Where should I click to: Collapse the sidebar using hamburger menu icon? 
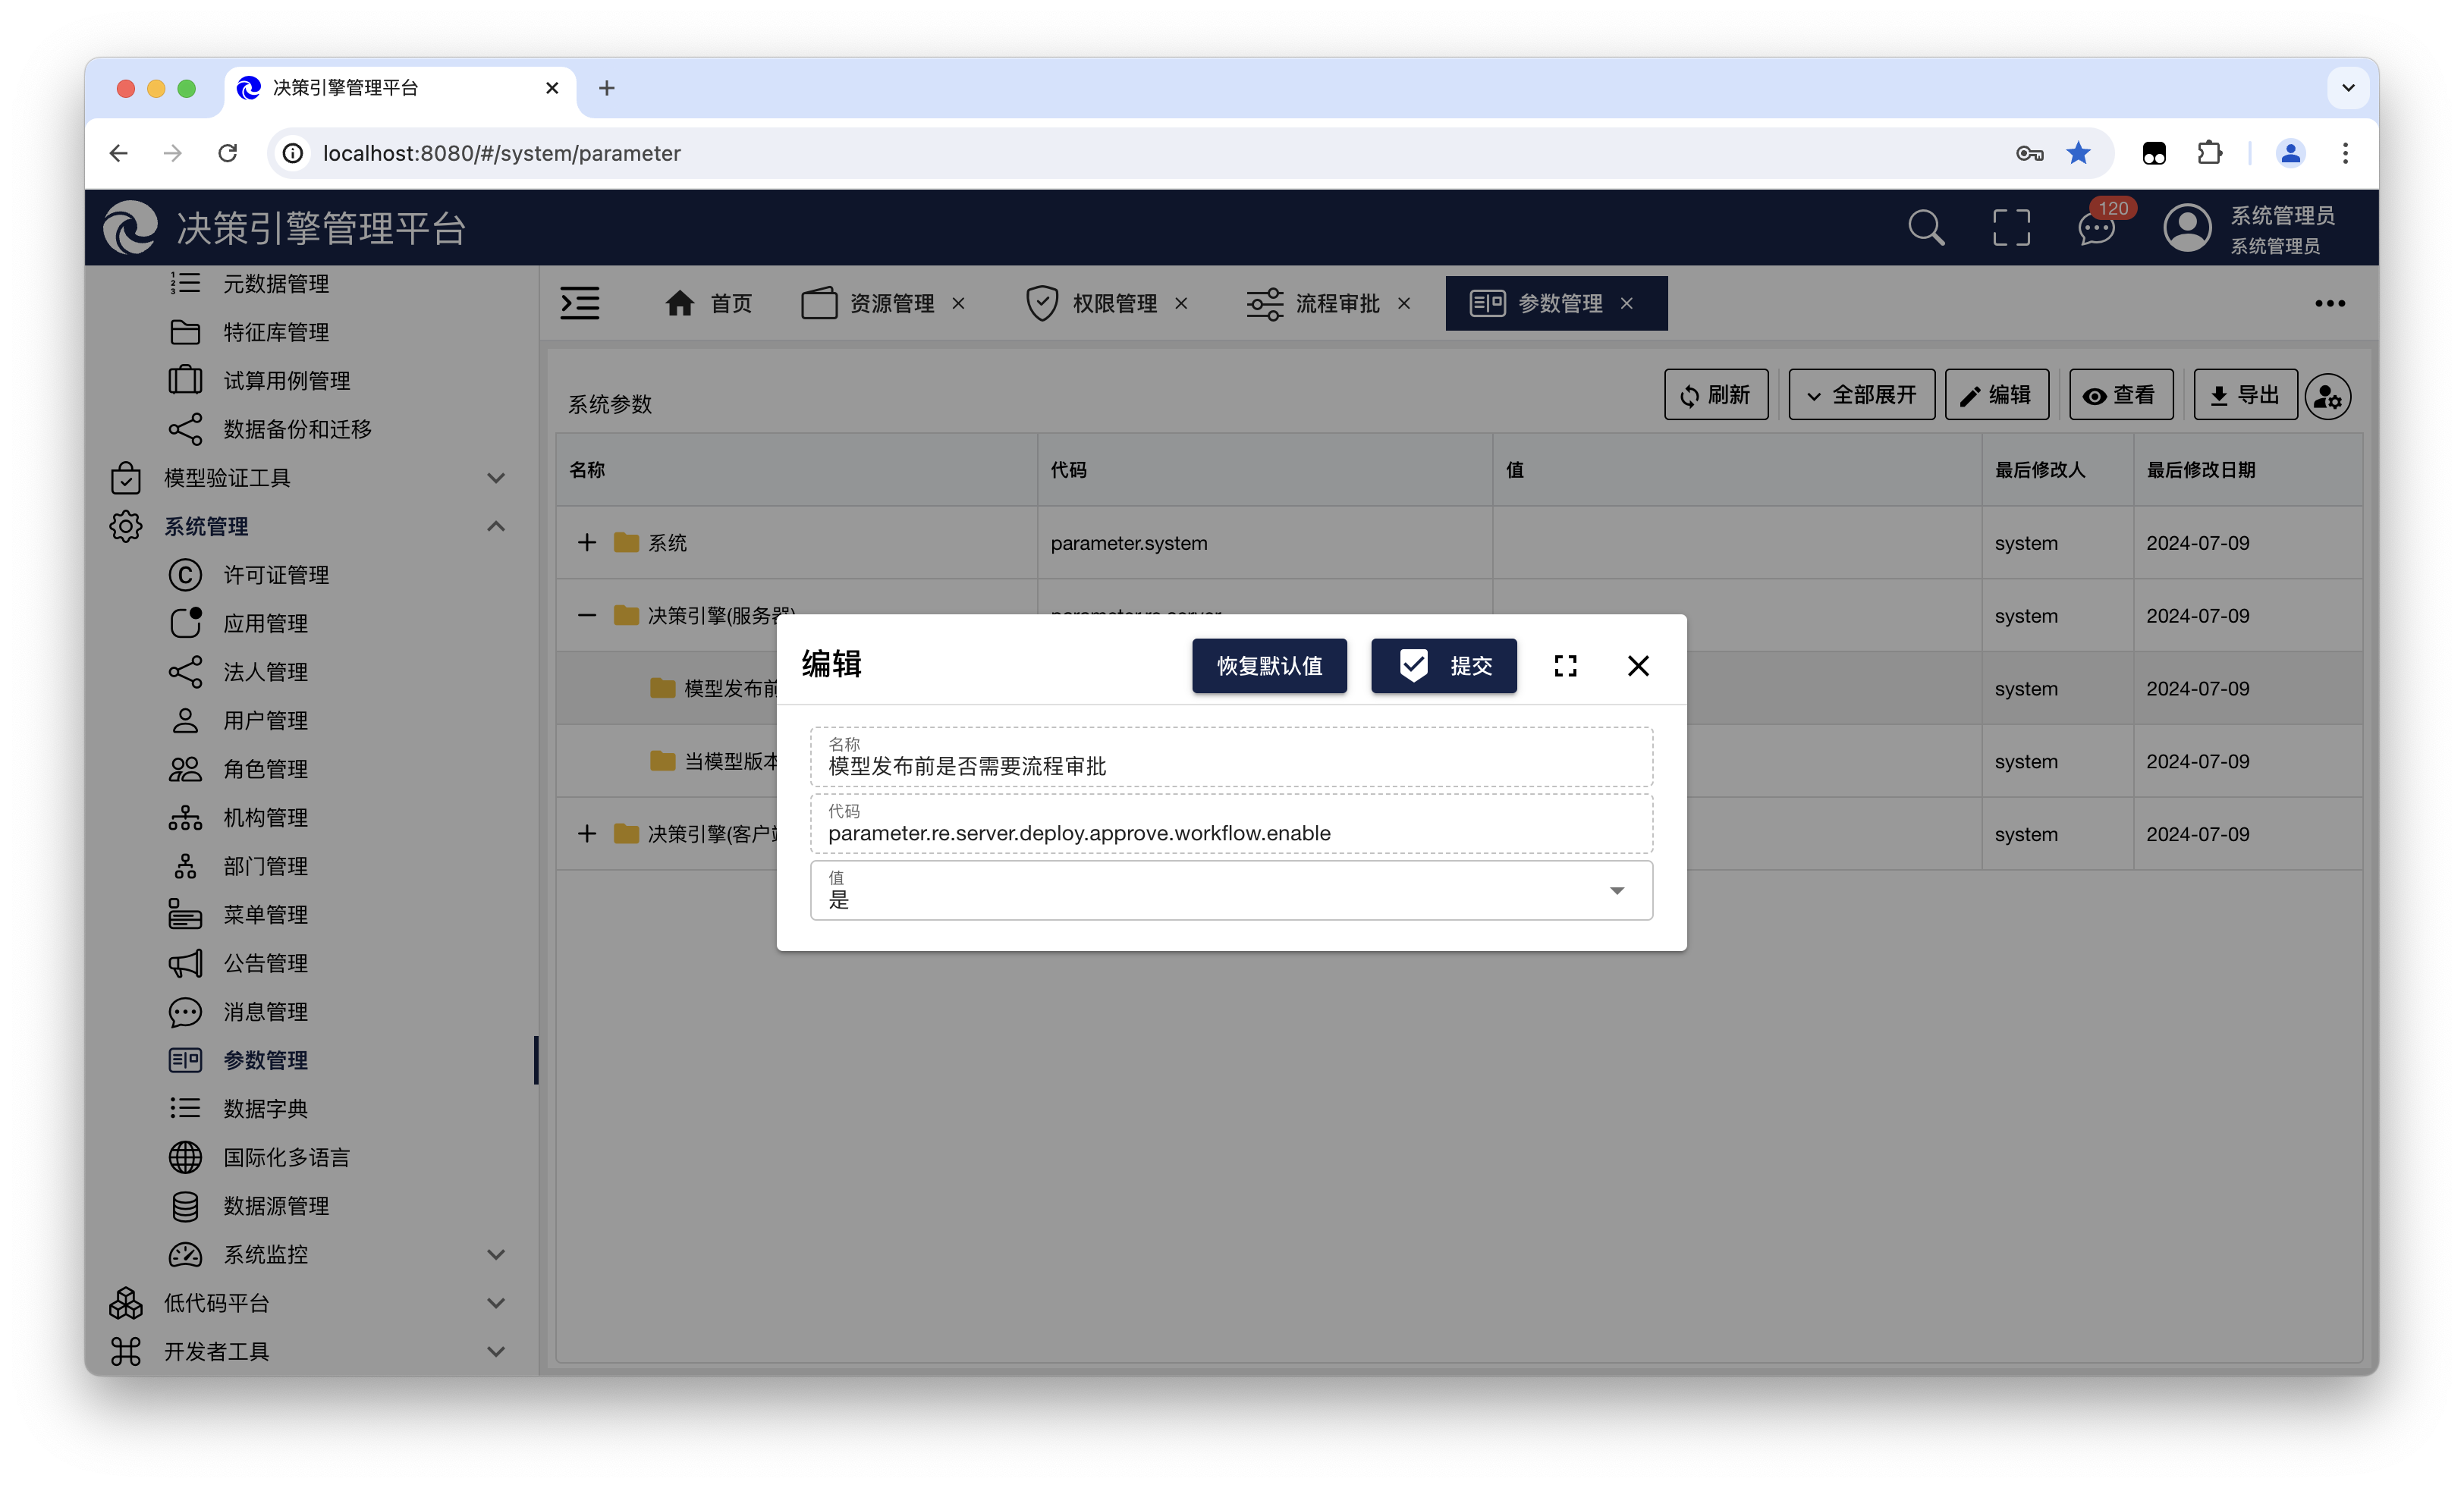580,303
